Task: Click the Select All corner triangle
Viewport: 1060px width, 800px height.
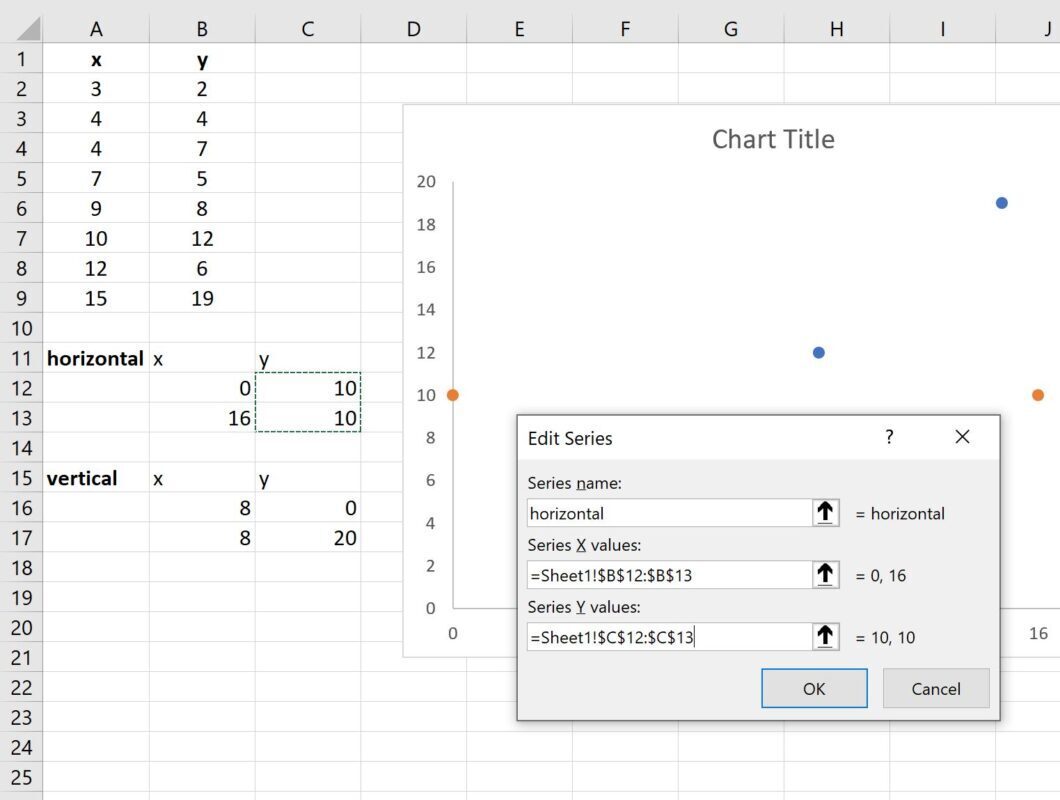Action: click(27, 29)
